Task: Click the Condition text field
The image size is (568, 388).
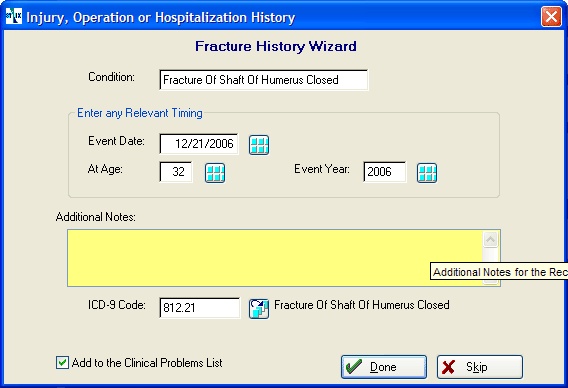Action: pyautogui.click(x=264, y=80)
